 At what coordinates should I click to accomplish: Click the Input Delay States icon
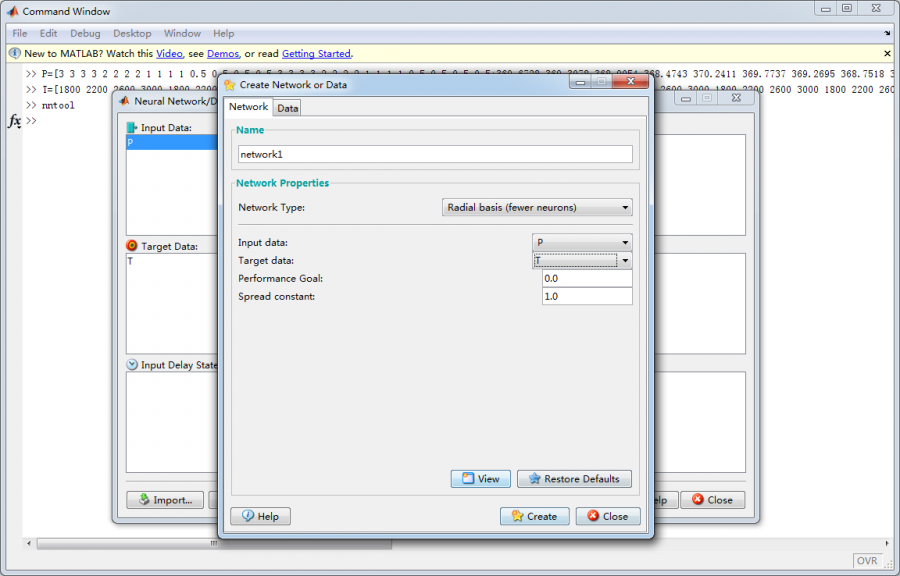click(132, 364)
